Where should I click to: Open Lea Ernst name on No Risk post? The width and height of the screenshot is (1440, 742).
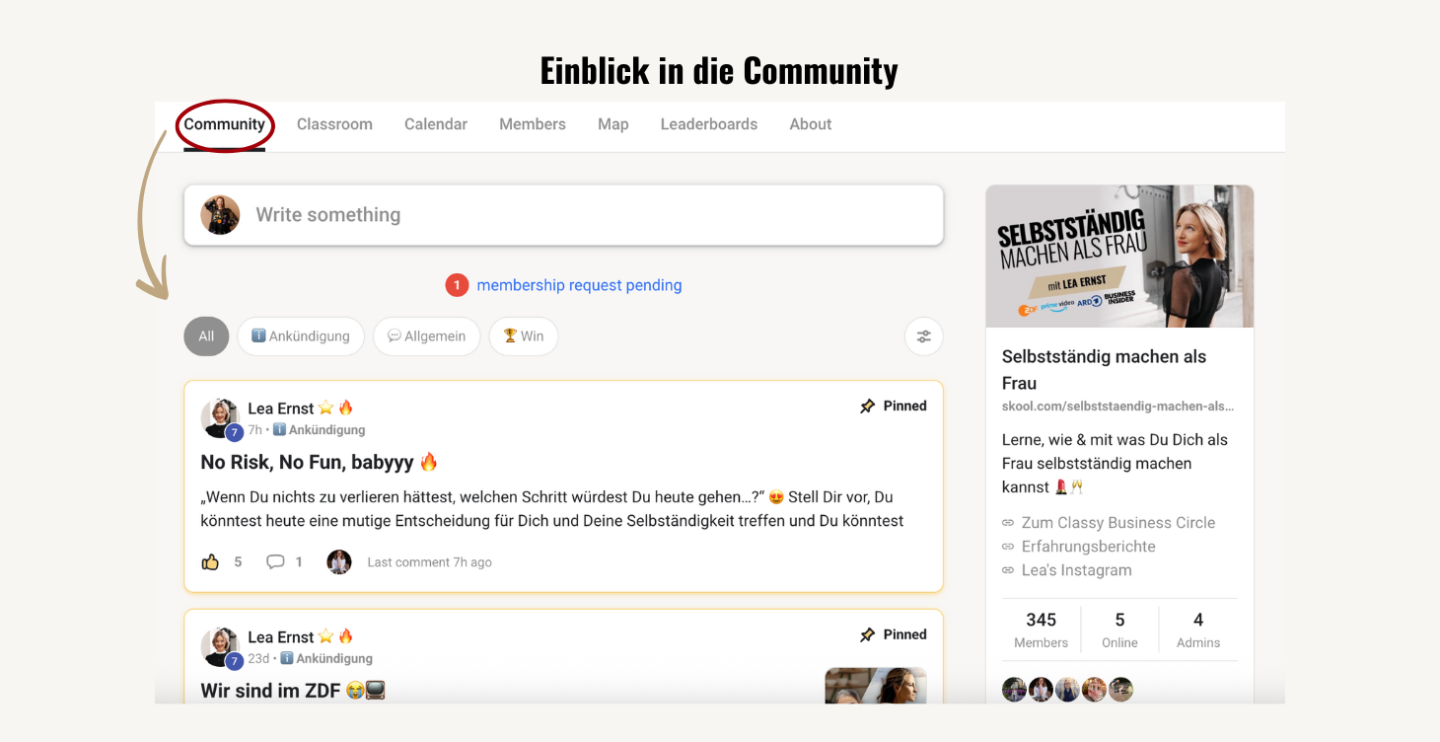point(281,408)
